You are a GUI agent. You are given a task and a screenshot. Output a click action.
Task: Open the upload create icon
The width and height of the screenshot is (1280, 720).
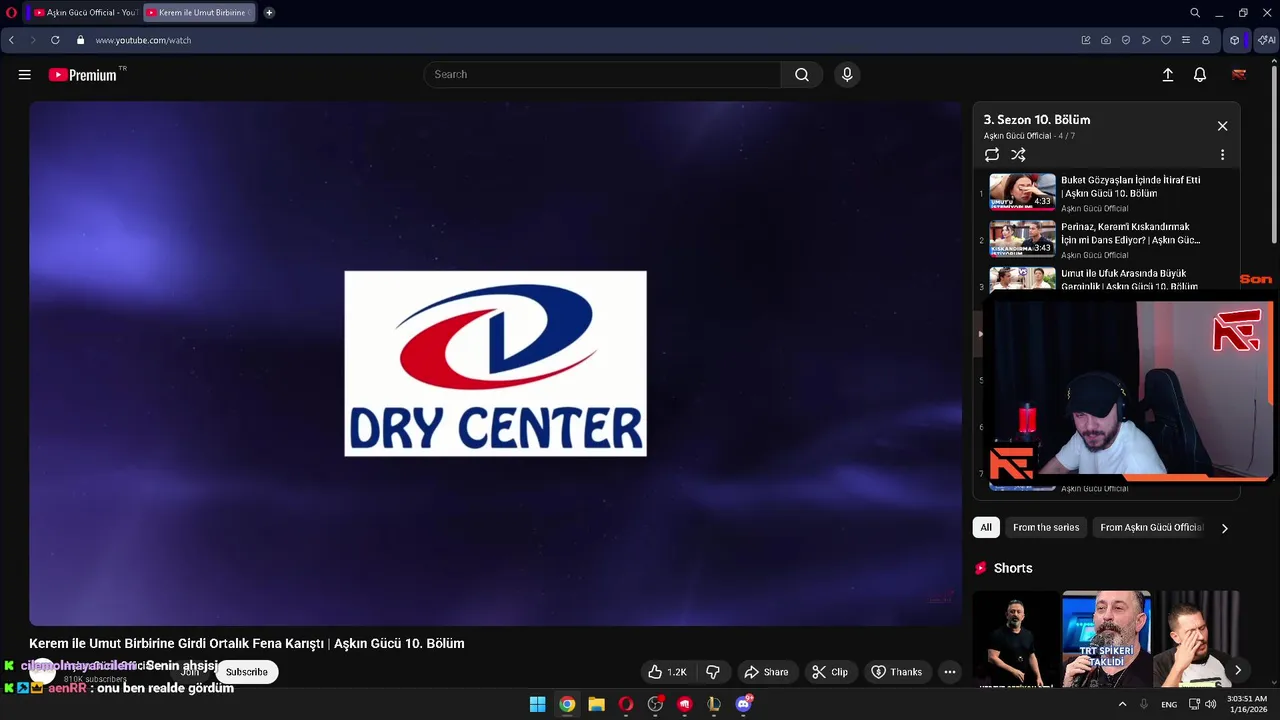pos(1167,75)
